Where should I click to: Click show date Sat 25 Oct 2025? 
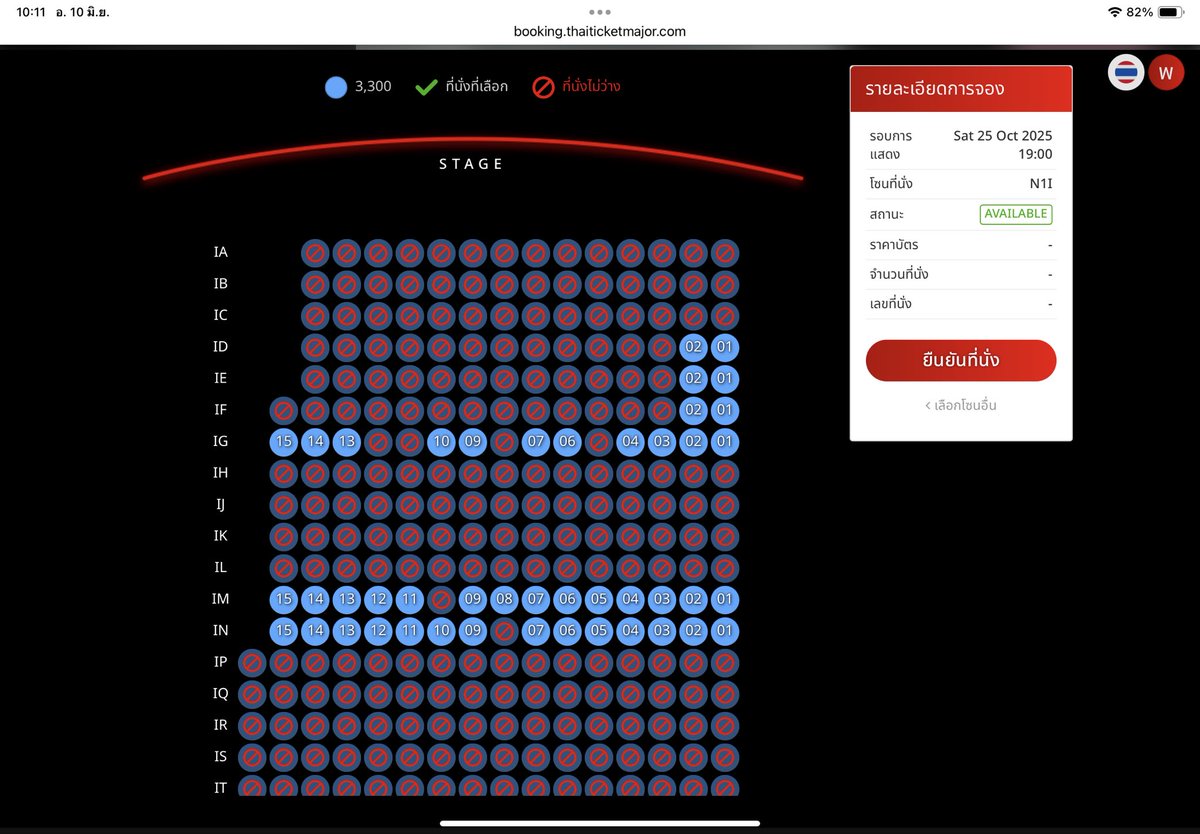pyautogui.click(x=1002, y=136)
